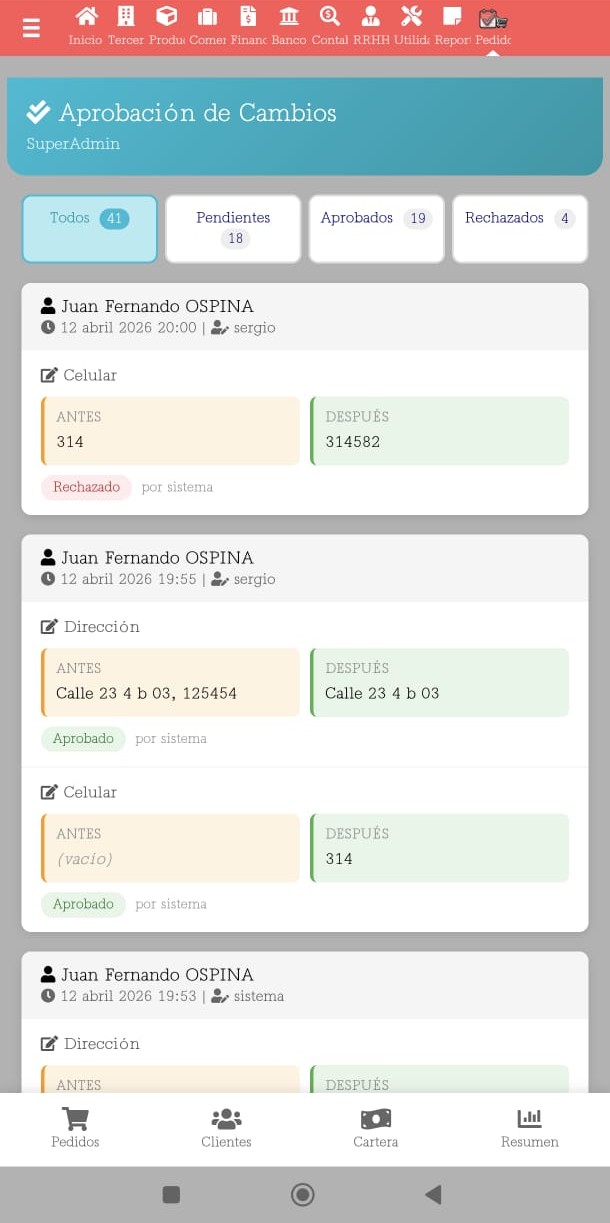Open Utilidades tools icon
The height and width of the screenshot is (1223, 610).
pyautogui.click(x=411, y=17)
